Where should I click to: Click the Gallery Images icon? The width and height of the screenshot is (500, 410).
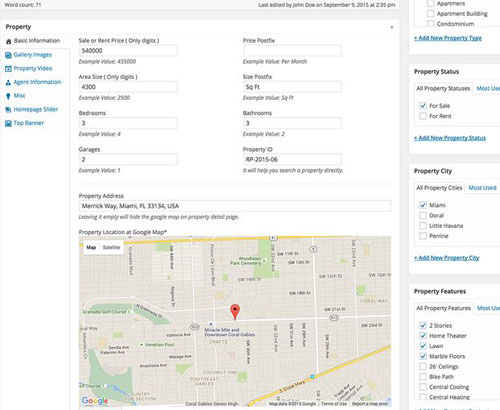pyautogui.click(x=8, y=55)
